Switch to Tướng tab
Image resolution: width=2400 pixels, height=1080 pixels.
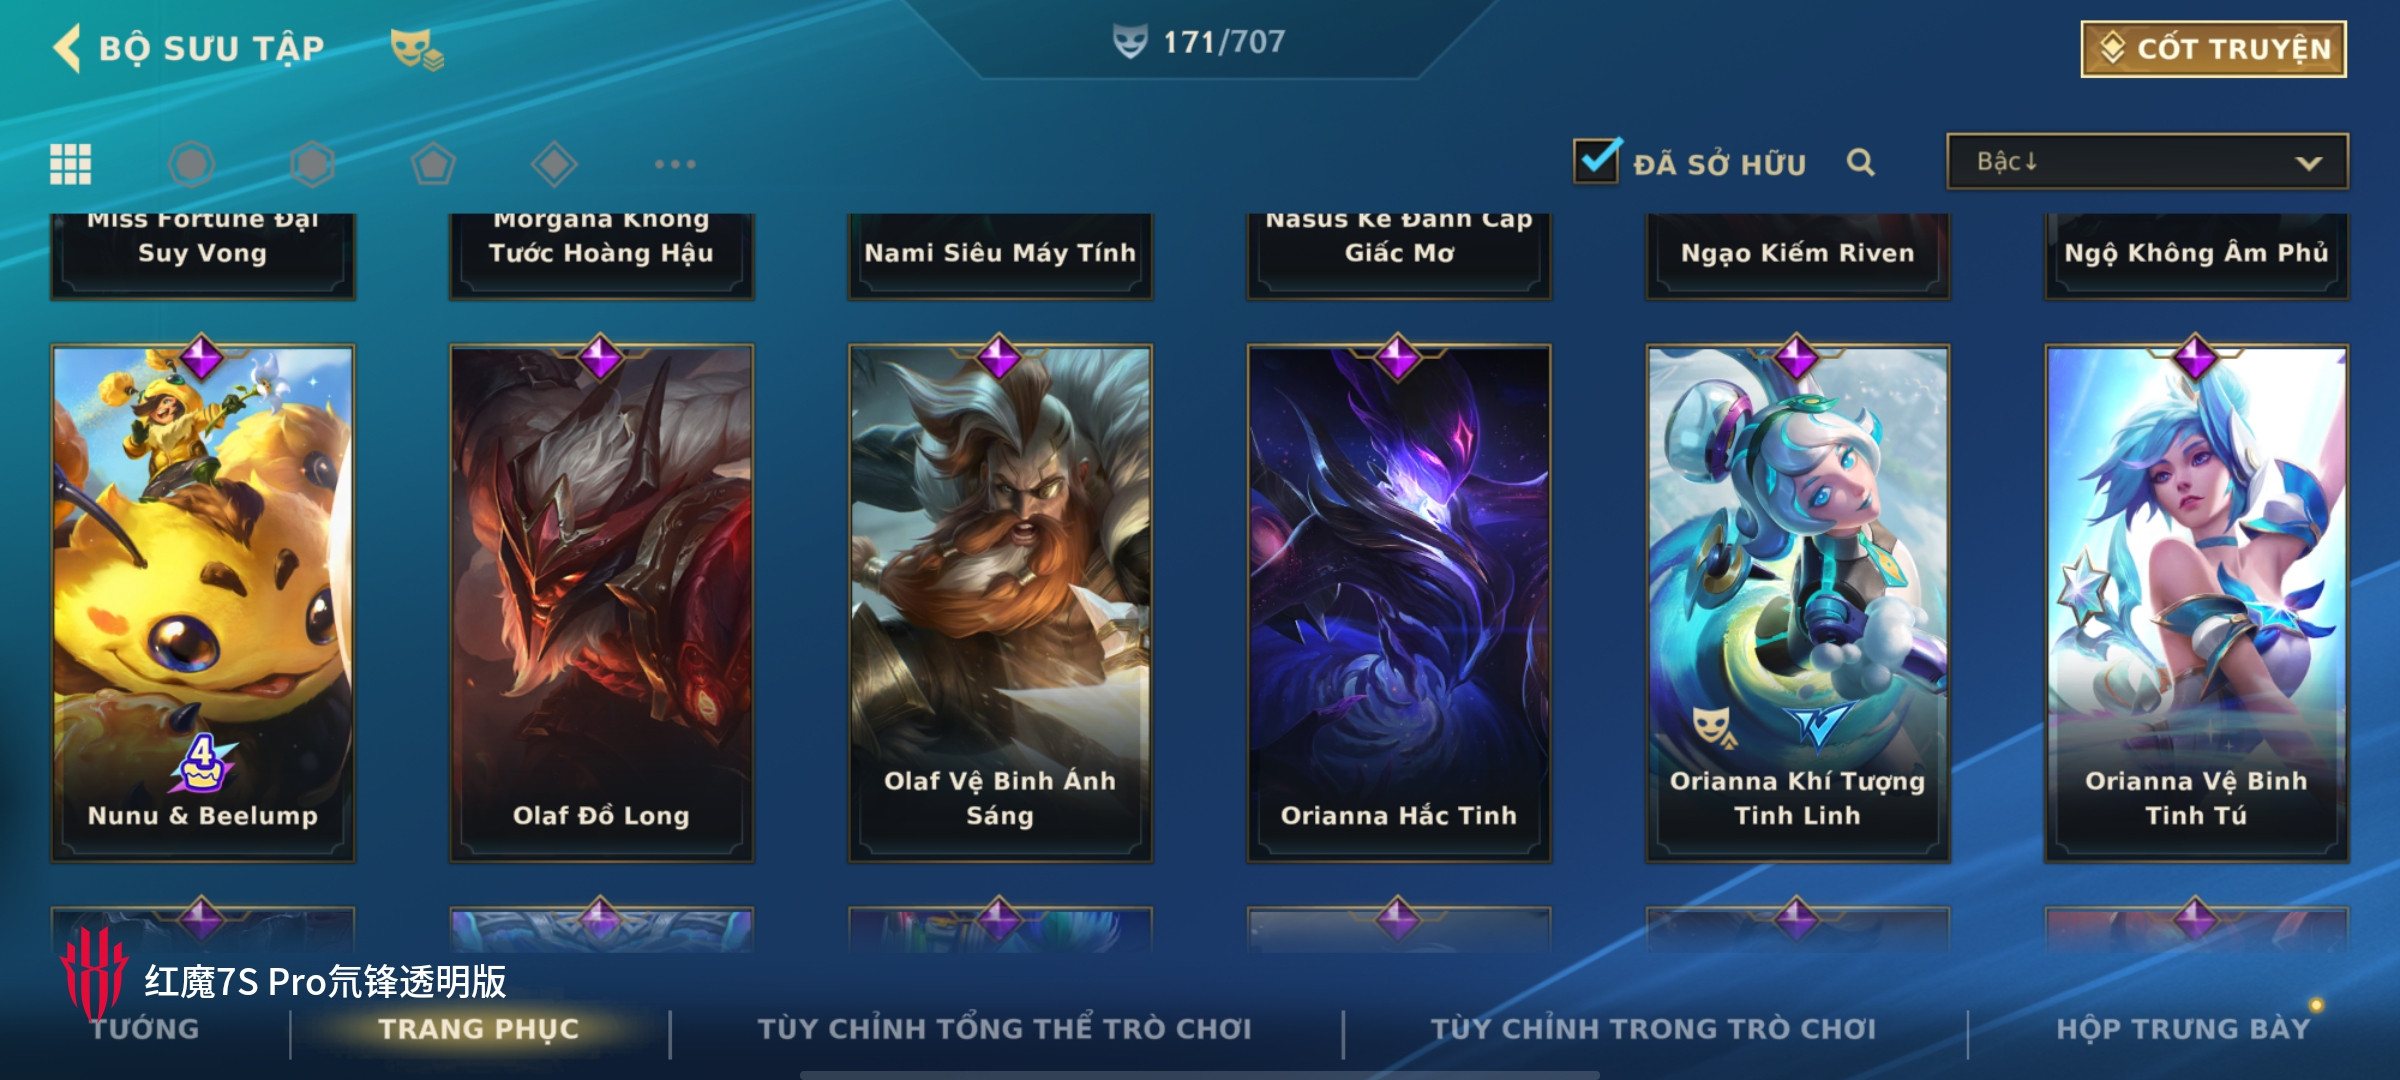[x=146, y=1028]
